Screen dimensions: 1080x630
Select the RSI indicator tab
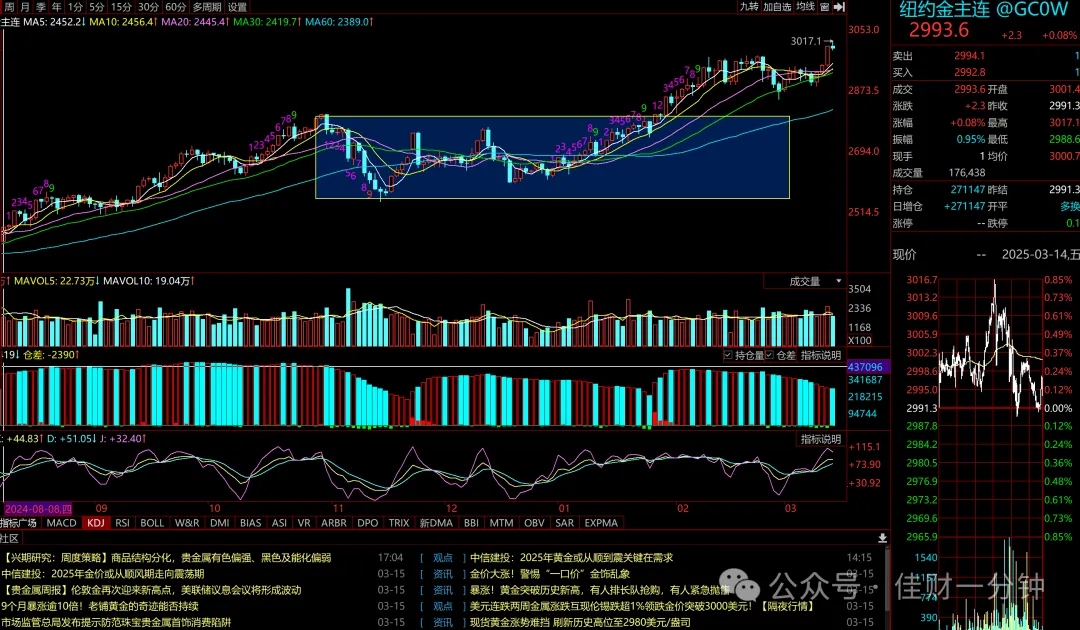point(123,523)
